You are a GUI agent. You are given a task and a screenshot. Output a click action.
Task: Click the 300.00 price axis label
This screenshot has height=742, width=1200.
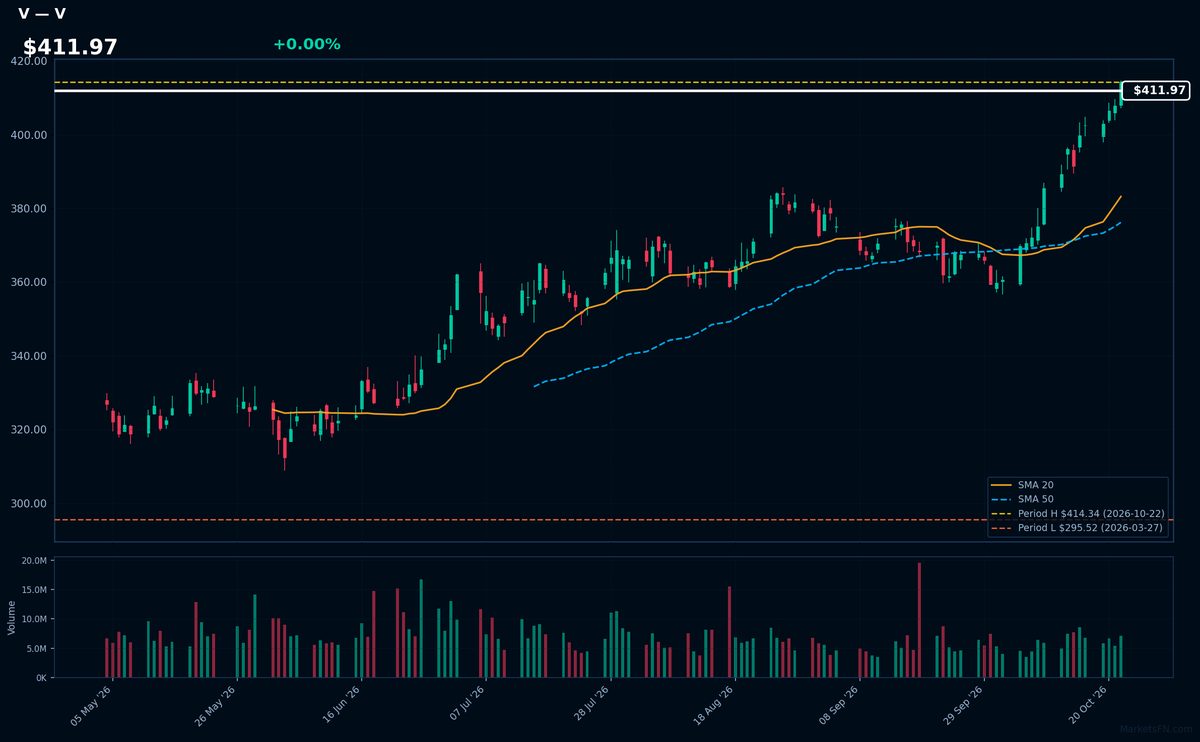pos(29,504)
